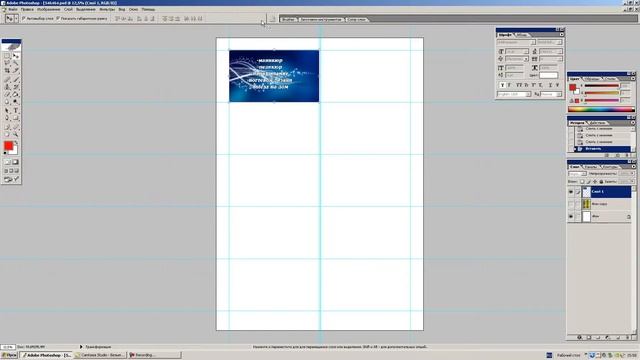Click the color spectrum ramp in Color panel

click(x=601, y=109)
